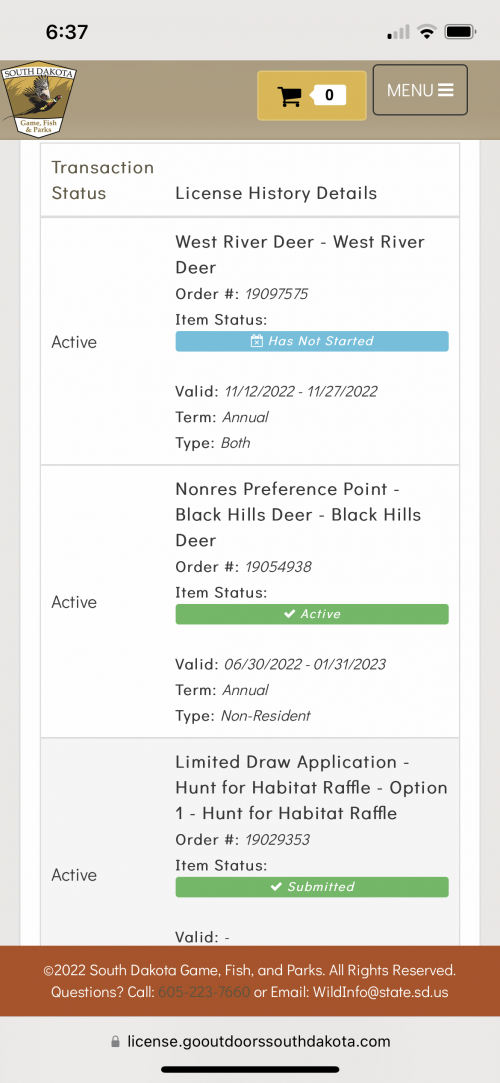Select the Has Not Started status bar

click(x=312, y=341)
